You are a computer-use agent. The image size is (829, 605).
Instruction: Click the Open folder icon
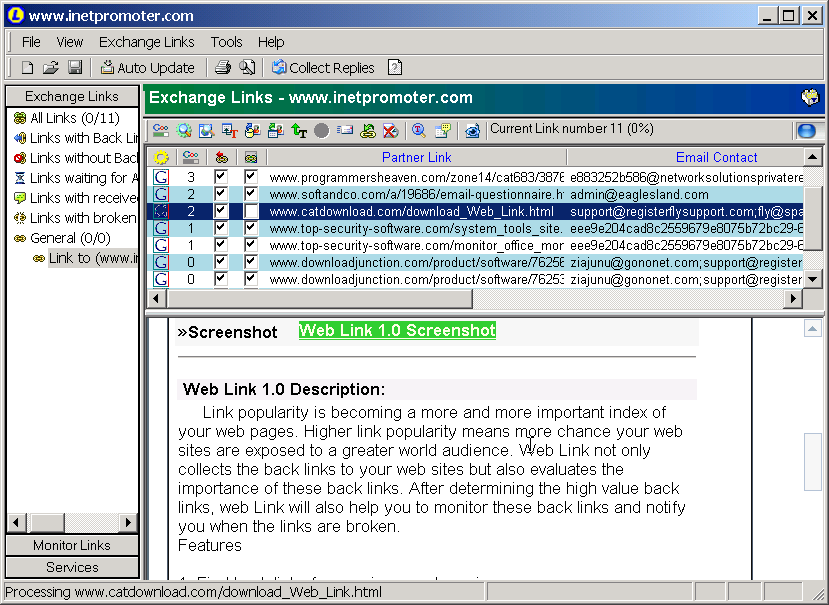pos(51,68)
